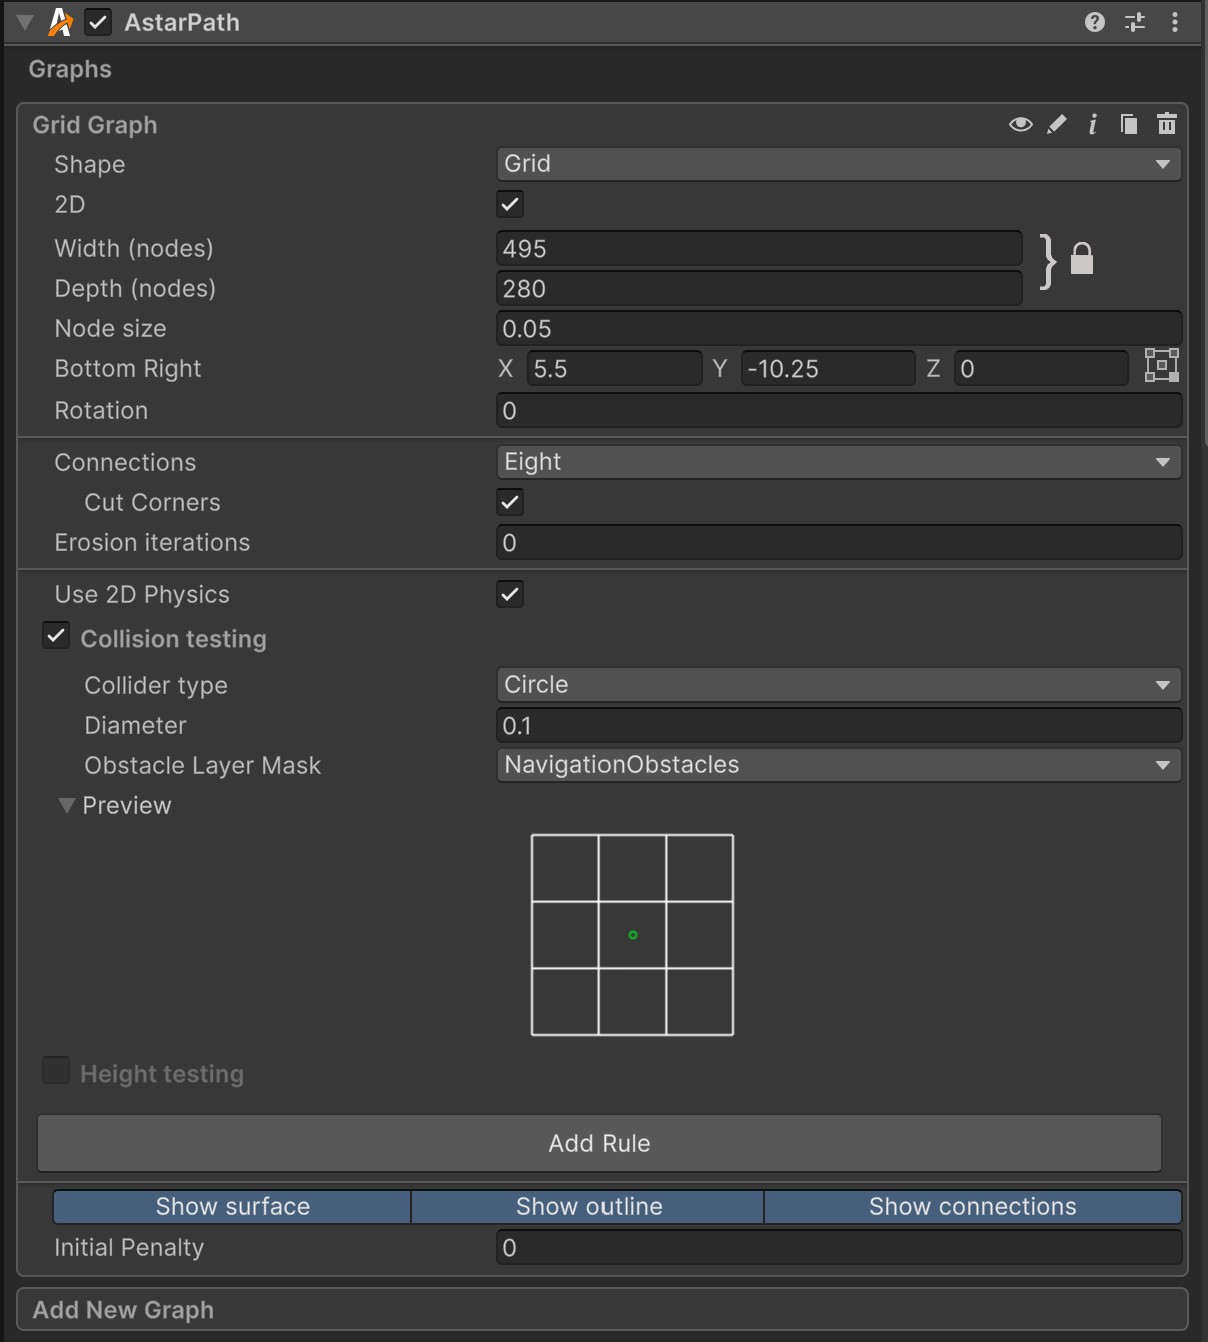This screenshot has width=1208, height=1342.
Task: Open AstarPath component help icon
Action: 1095,22
